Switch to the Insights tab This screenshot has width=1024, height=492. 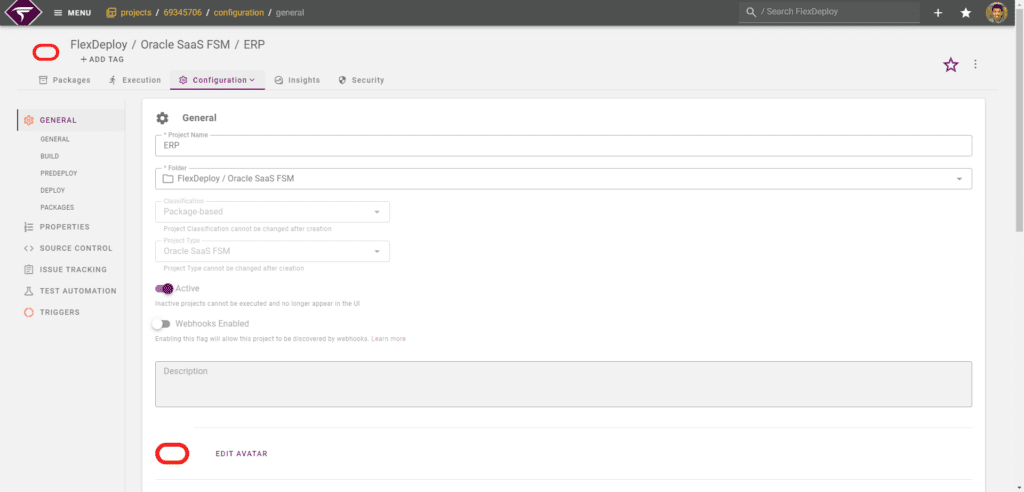297,80
